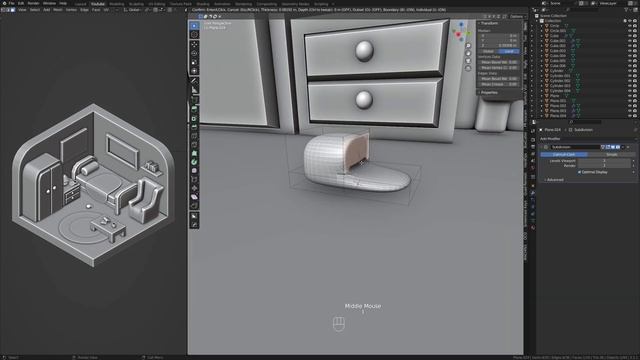Image resolution: width=640 pixels, height=360 pixels.
Task: Select the Measure ruler tool
Action: tap(194, 90)
